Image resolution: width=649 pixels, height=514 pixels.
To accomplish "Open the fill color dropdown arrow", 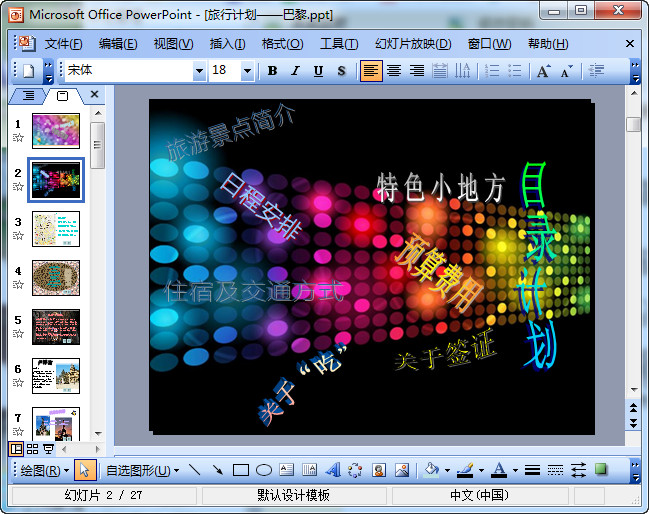I will pyautogui.click(x=447, y=470).
